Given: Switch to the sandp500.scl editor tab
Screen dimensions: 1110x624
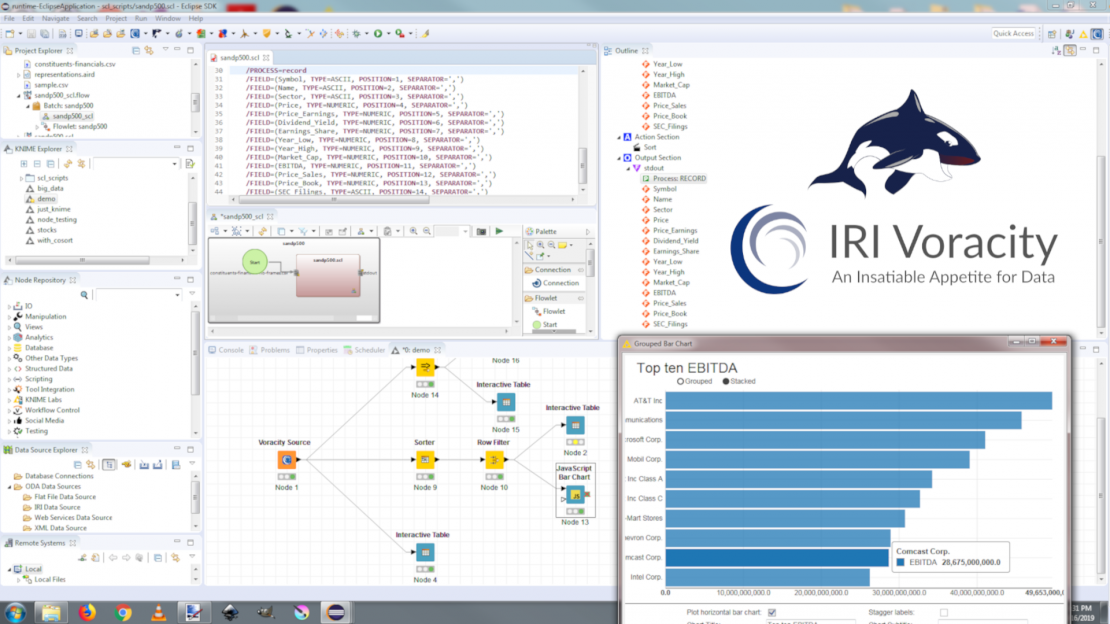Looking at the screenshot, I should 239,57.
